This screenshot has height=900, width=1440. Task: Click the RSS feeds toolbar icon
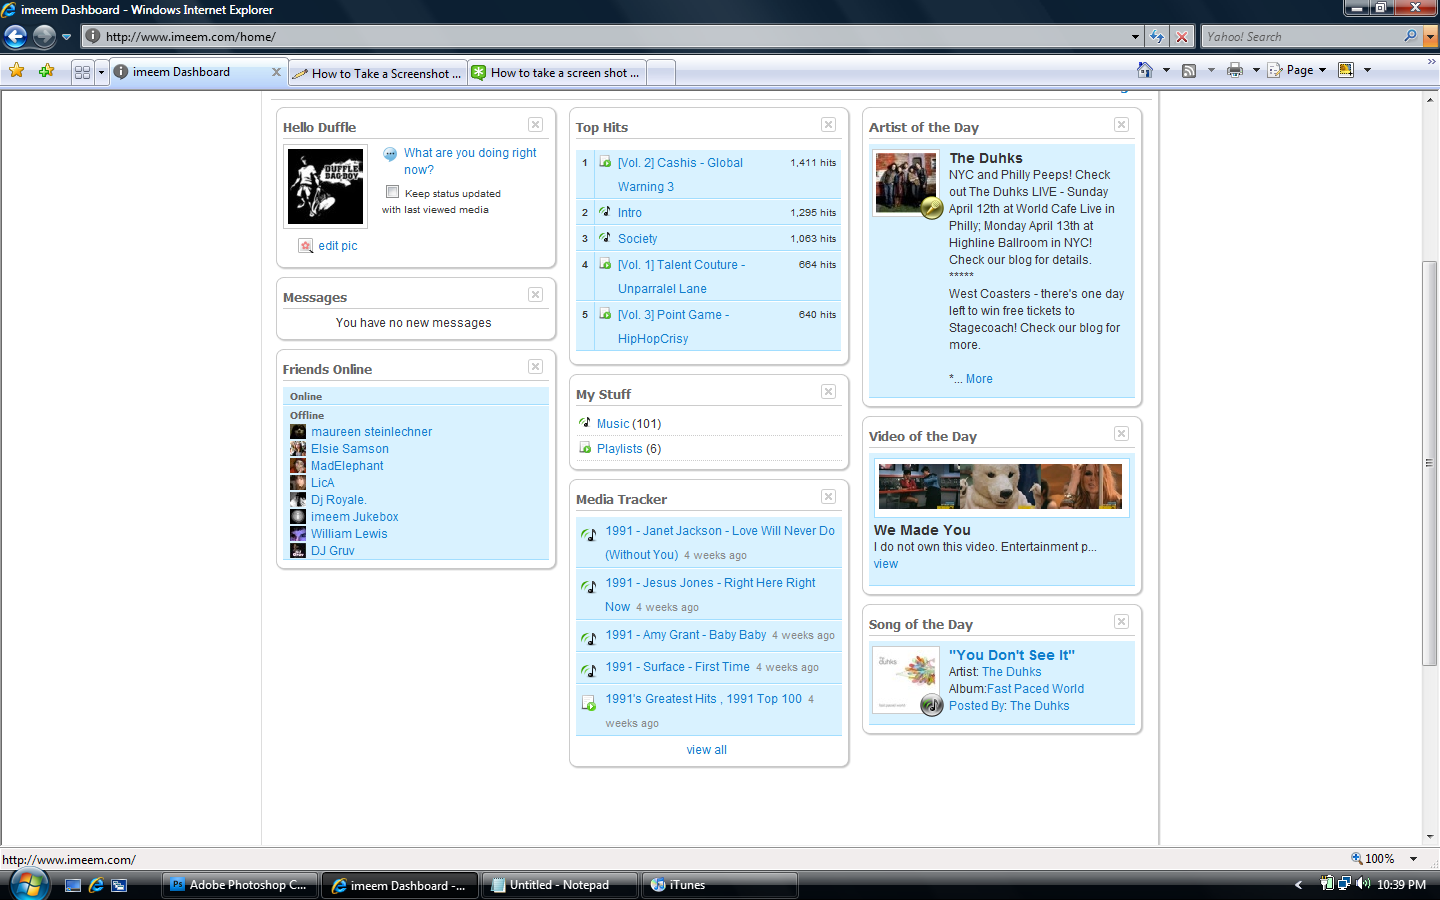pos(1189,70)
